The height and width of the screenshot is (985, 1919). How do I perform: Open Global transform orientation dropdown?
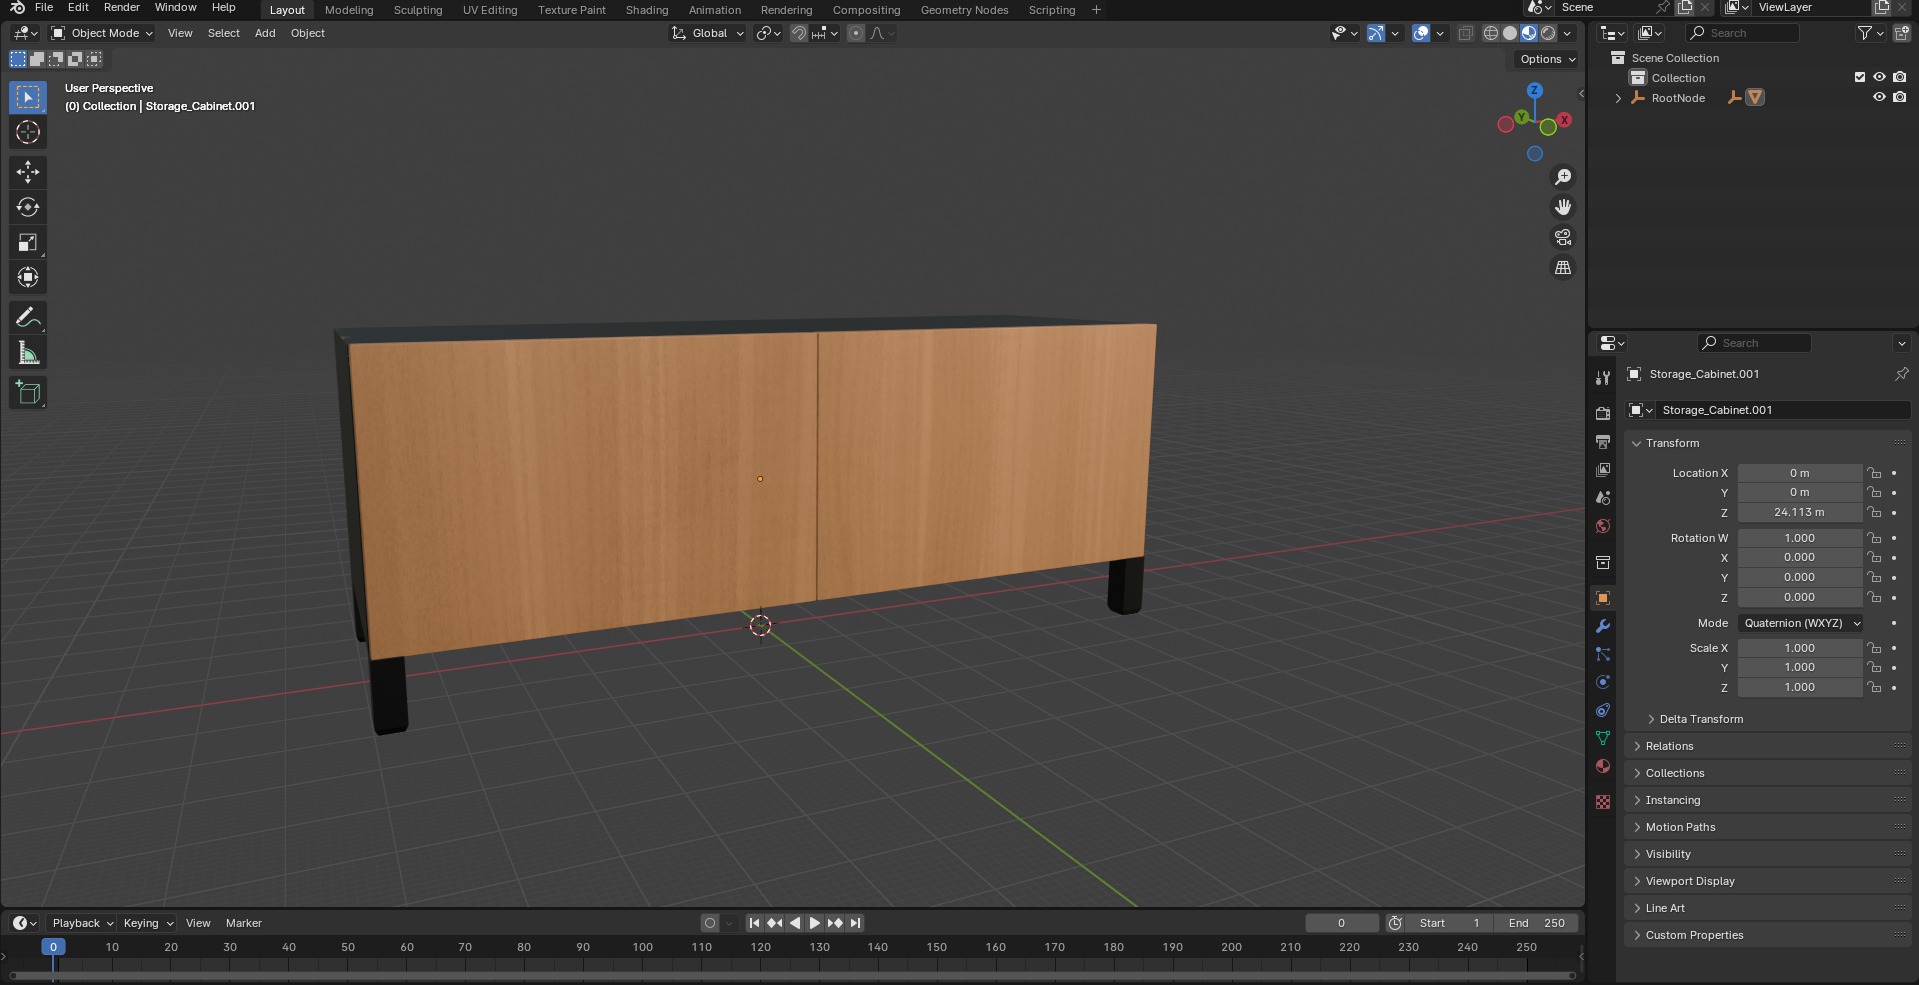[708, 33]
